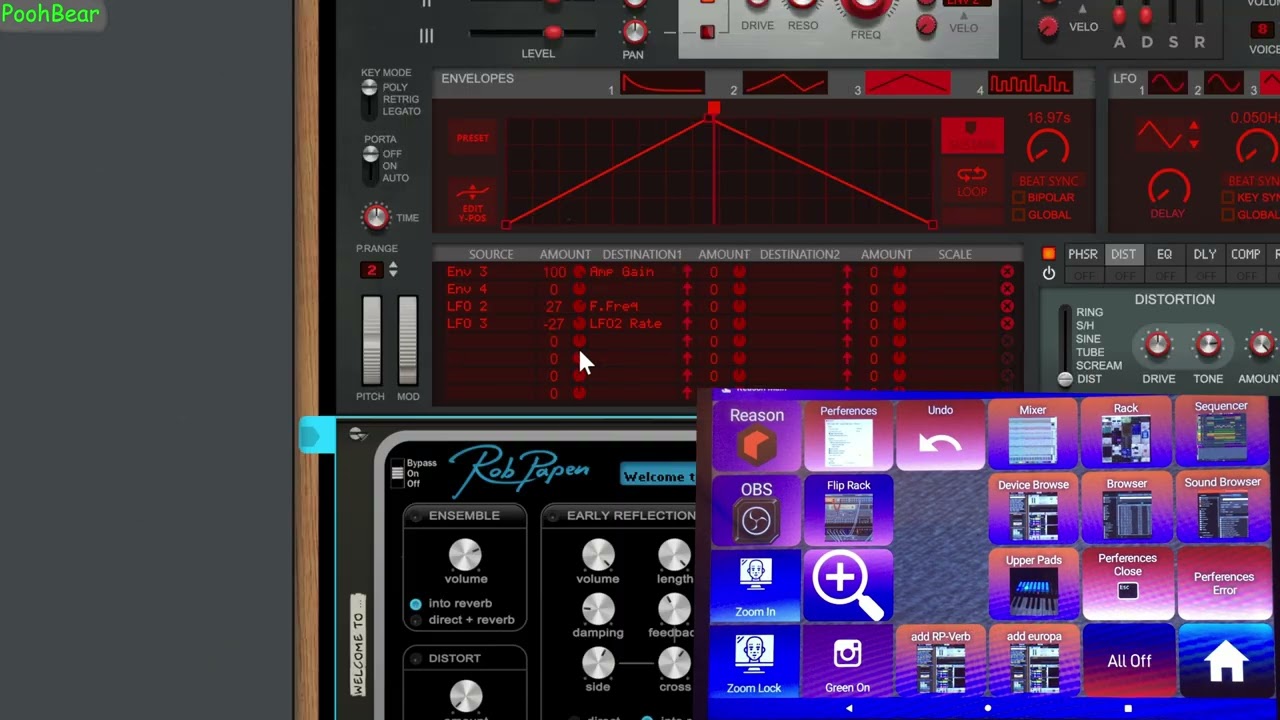
Task: Flip the RP-Verb Bypass switch
Action: [x=397, y=473]
